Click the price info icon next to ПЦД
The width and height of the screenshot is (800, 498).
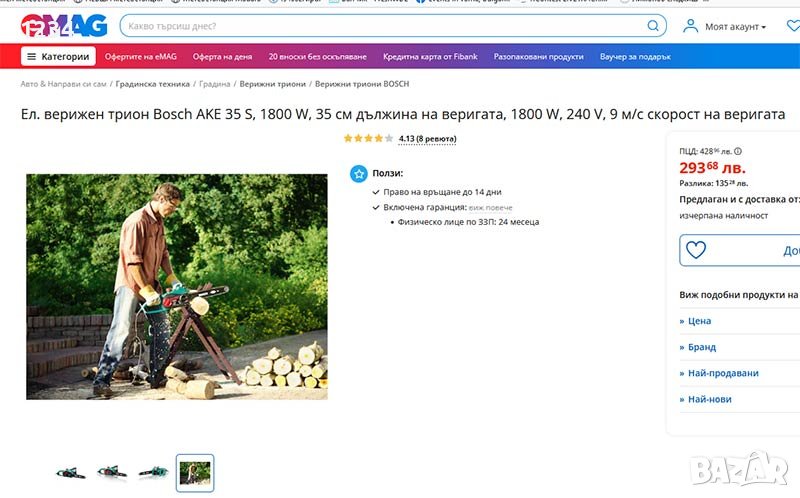click(x=738, y=151)
